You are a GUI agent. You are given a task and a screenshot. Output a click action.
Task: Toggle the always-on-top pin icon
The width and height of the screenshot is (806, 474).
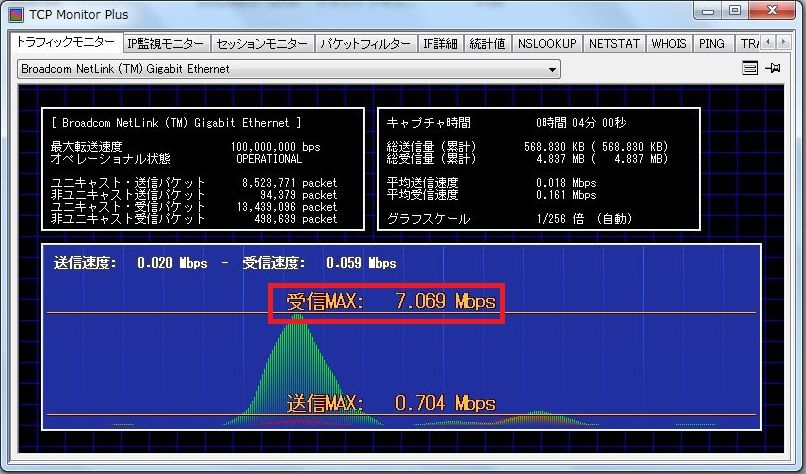[x=773, y=69]
